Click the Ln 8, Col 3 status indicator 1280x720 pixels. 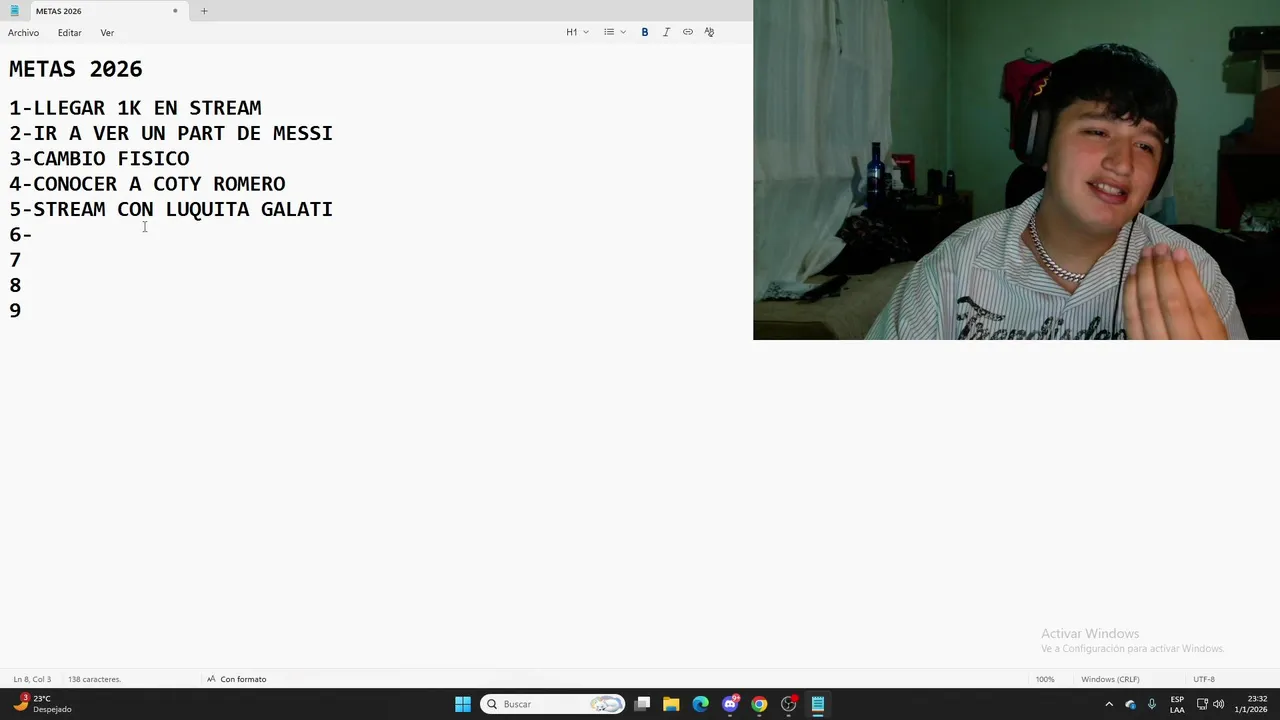(32, 679)
